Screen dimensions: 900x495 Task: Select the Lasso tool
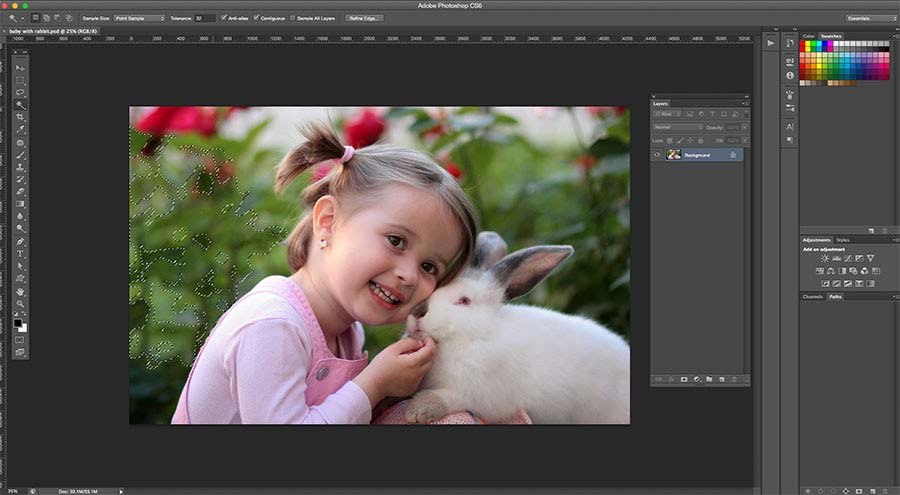[x=20, y=92]
